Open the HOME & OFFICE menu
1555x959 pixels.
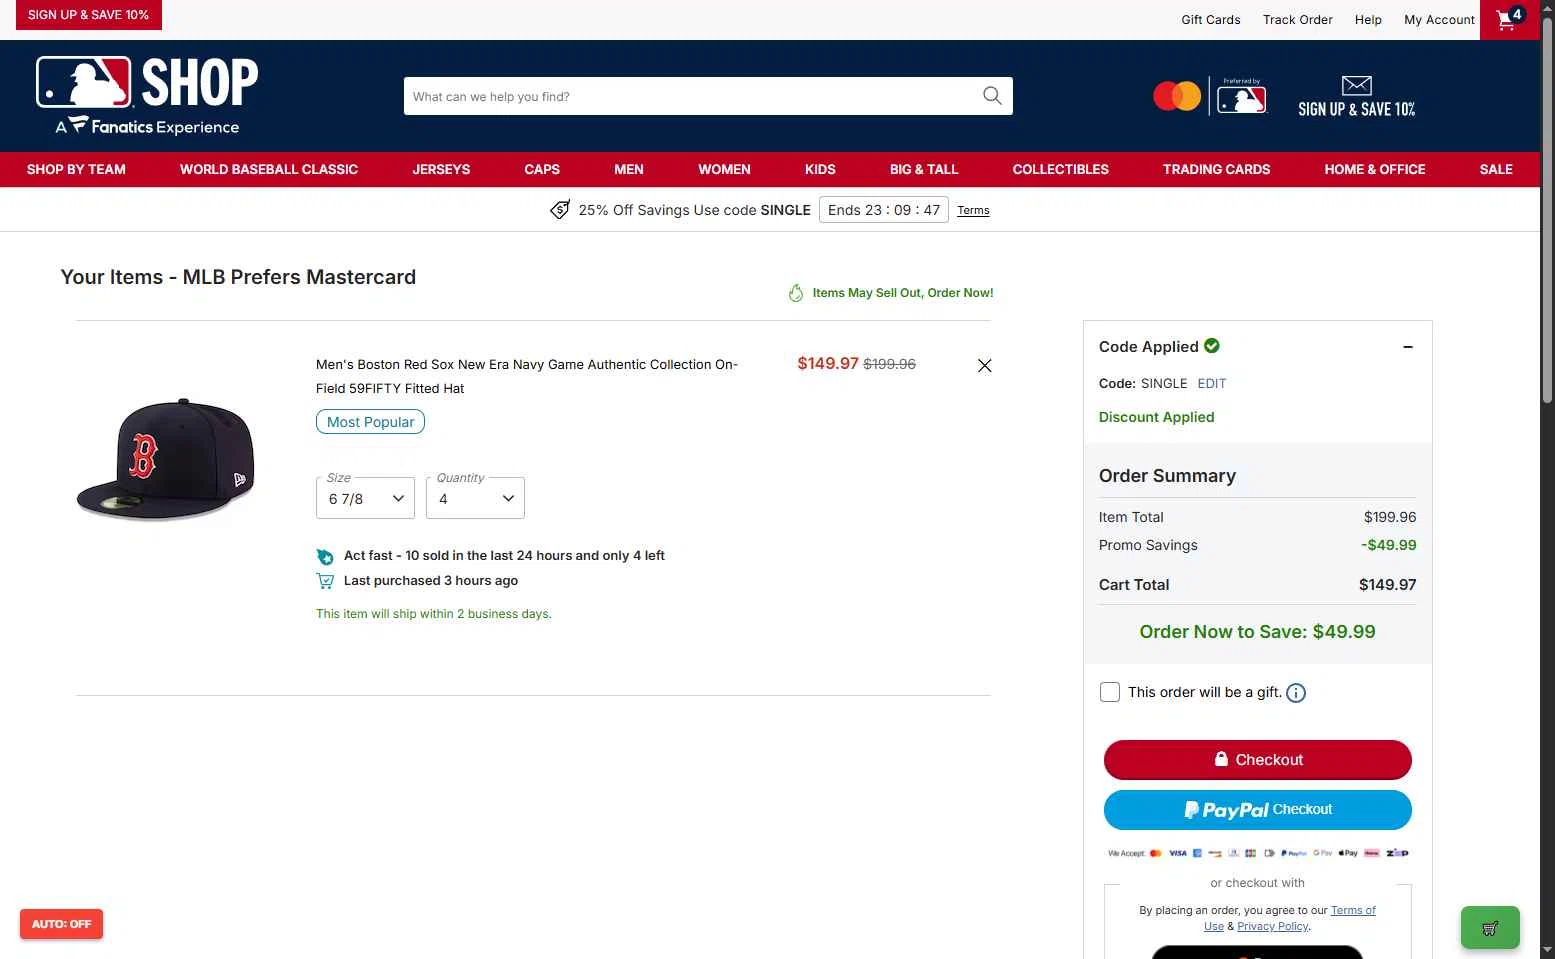pyautogui.click(x=1375, y=170)
